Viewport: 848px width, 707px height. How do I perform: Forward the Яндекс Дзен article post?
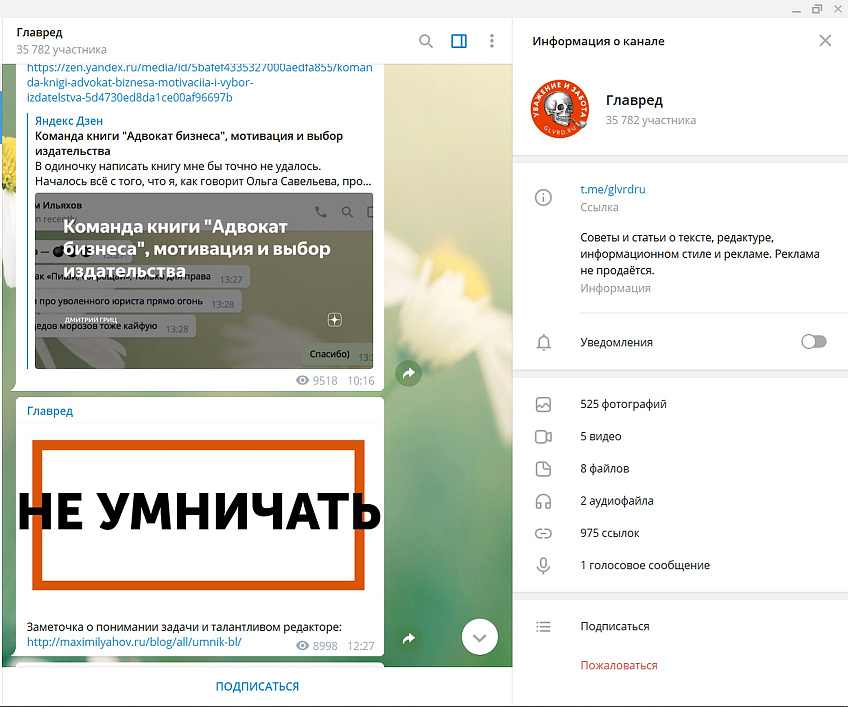(x=409, y=373)
